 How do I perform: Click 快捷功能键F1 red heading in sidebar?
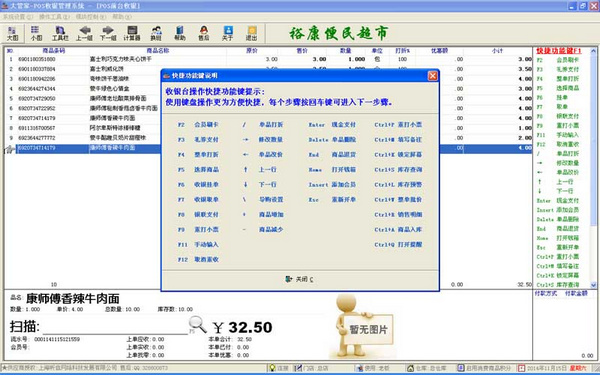559,51
